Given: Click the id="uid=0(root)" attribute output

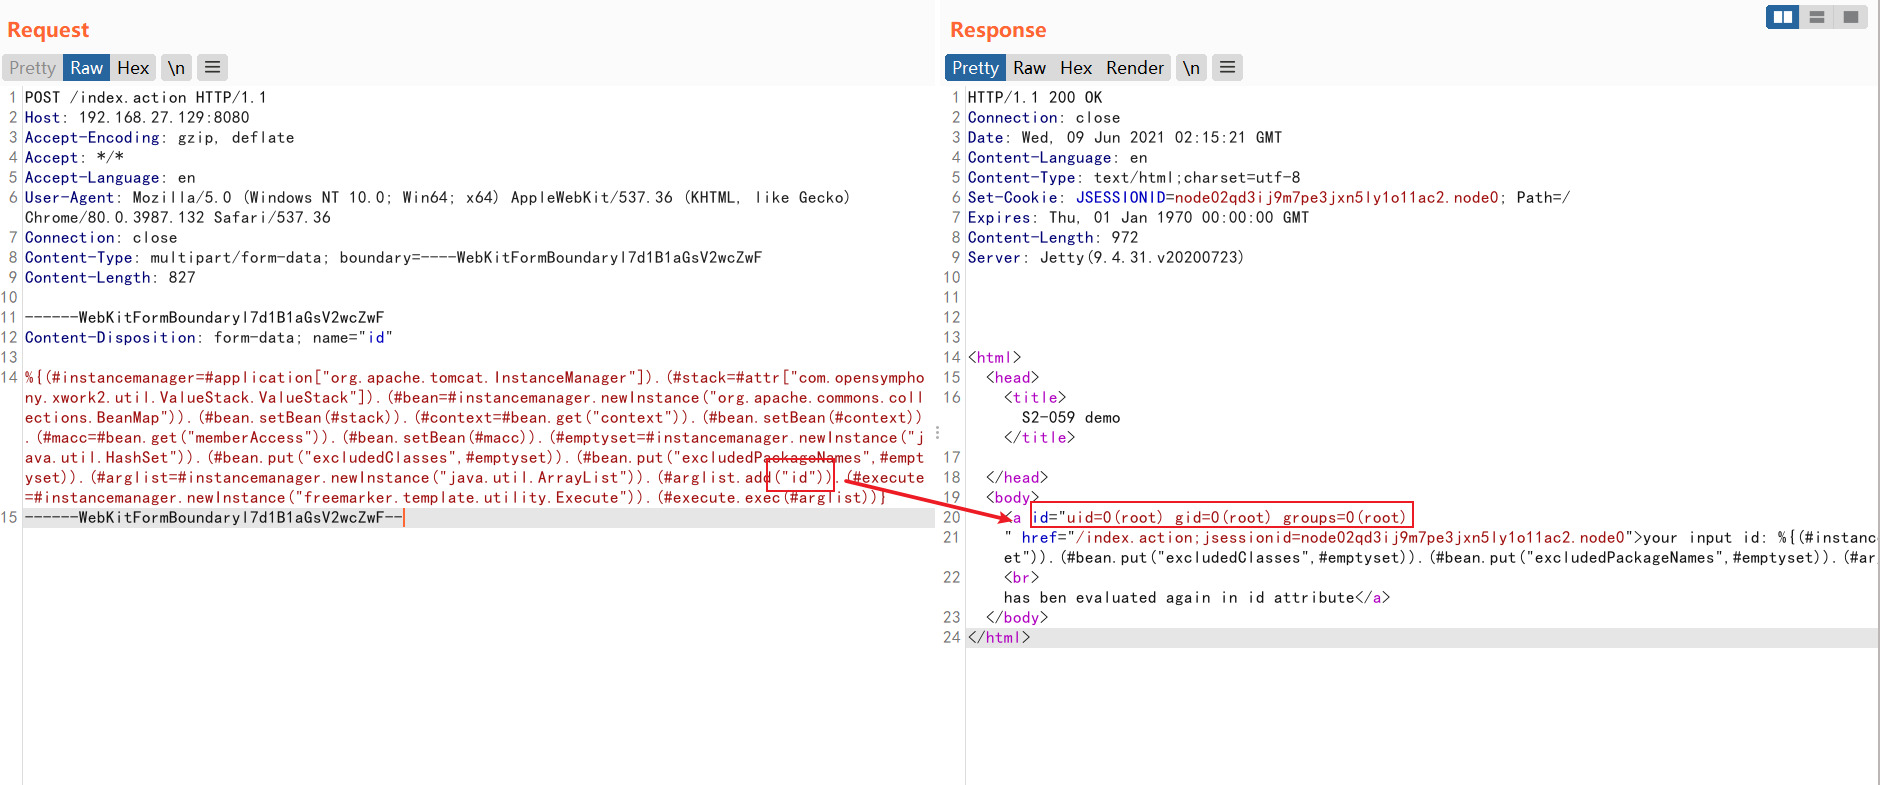Looking at the screenshot, I should point(1221,517).
